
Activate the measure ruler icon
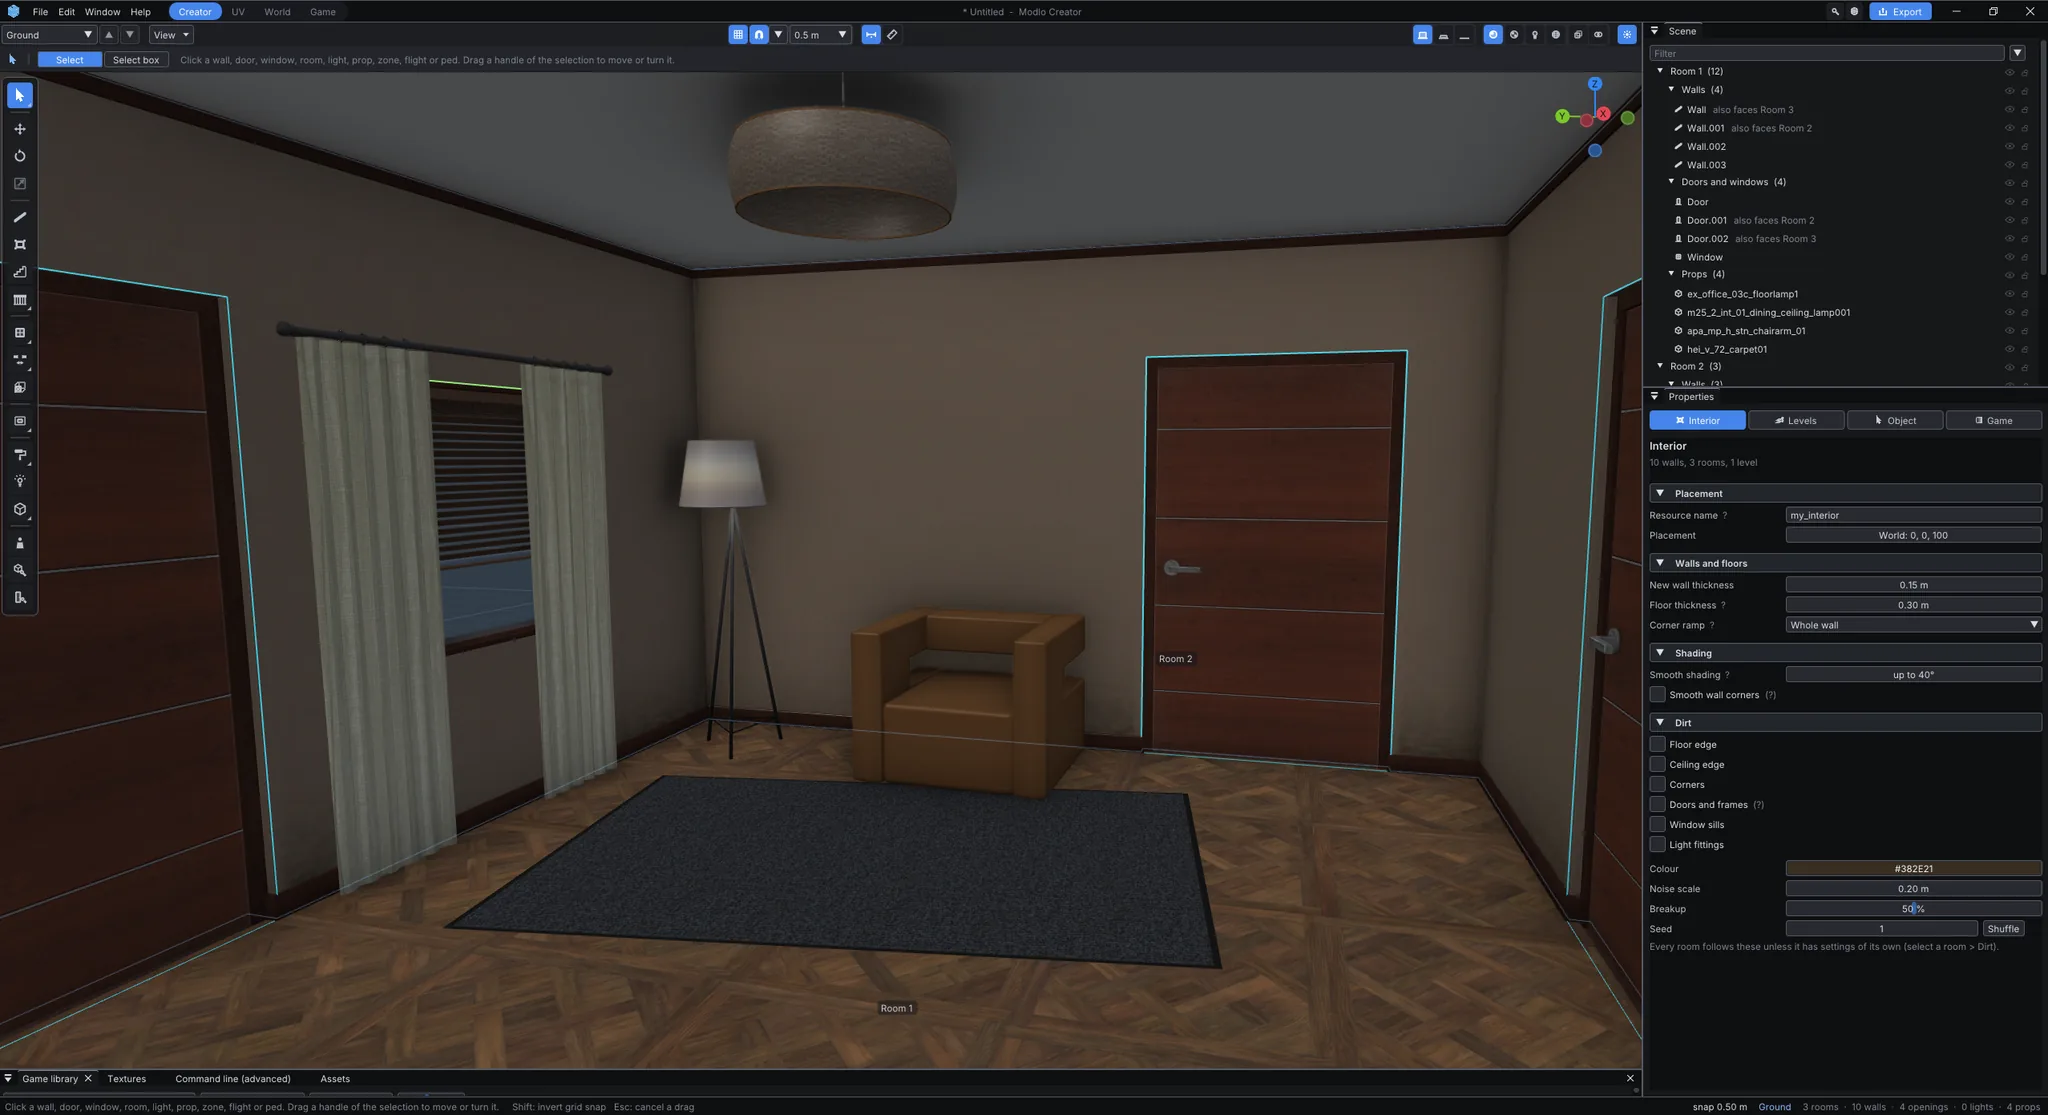[893, 35]
